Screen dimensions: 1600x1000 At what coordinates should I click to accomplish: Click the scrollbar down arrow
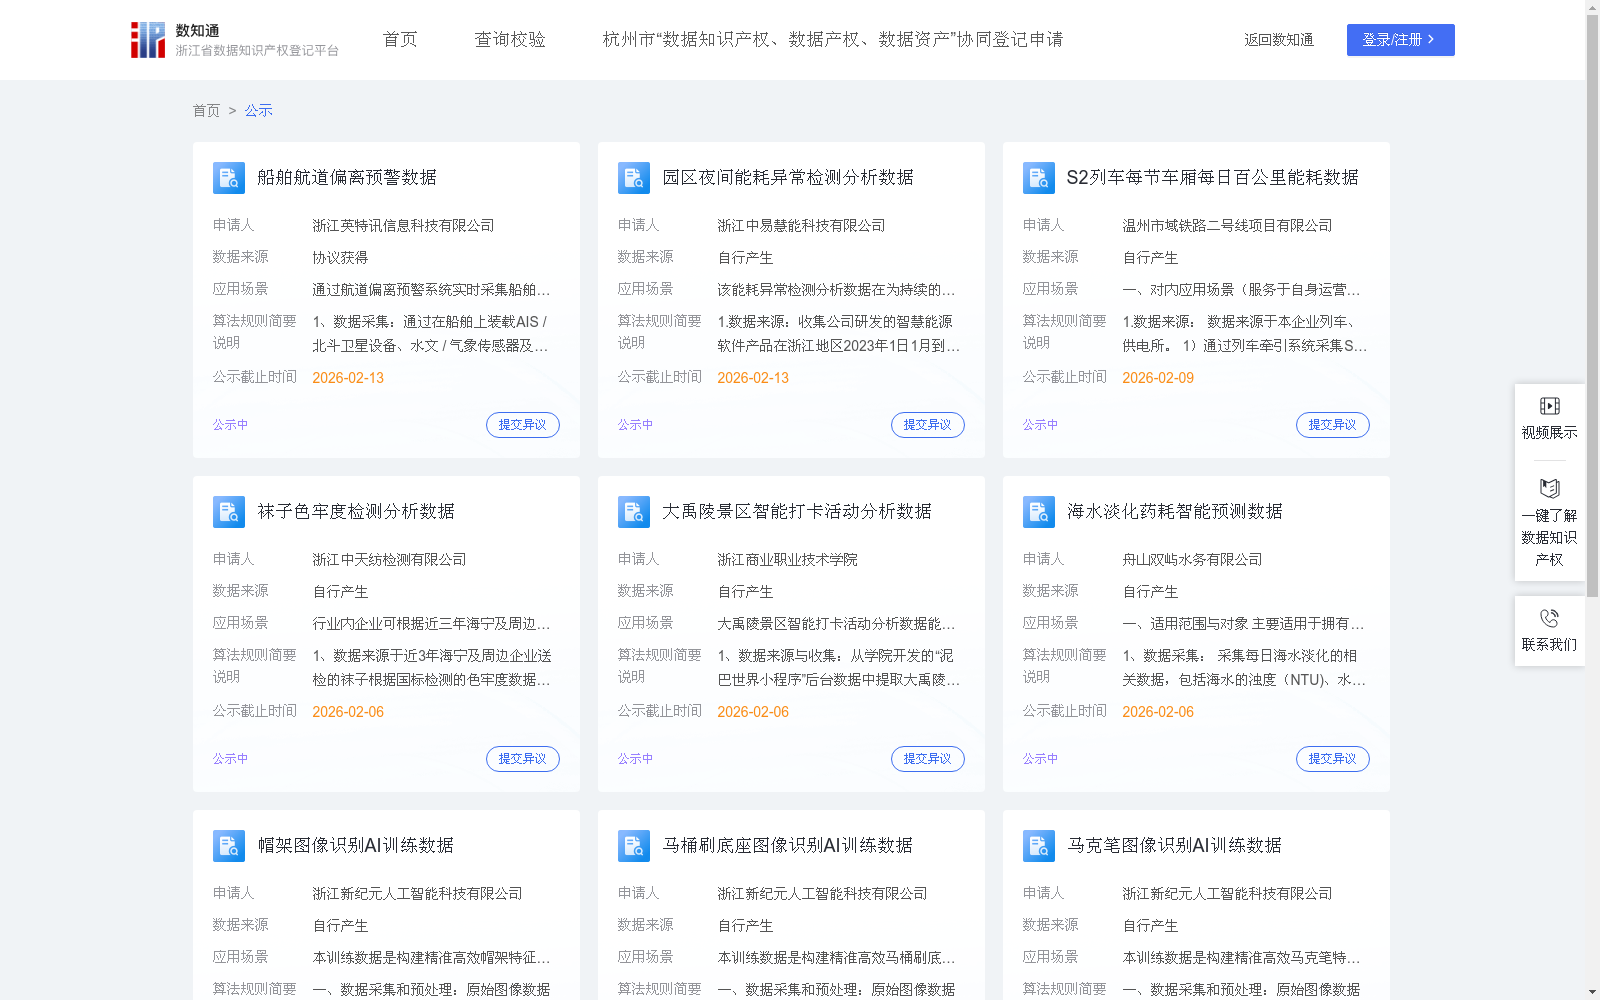[1592, 992]
